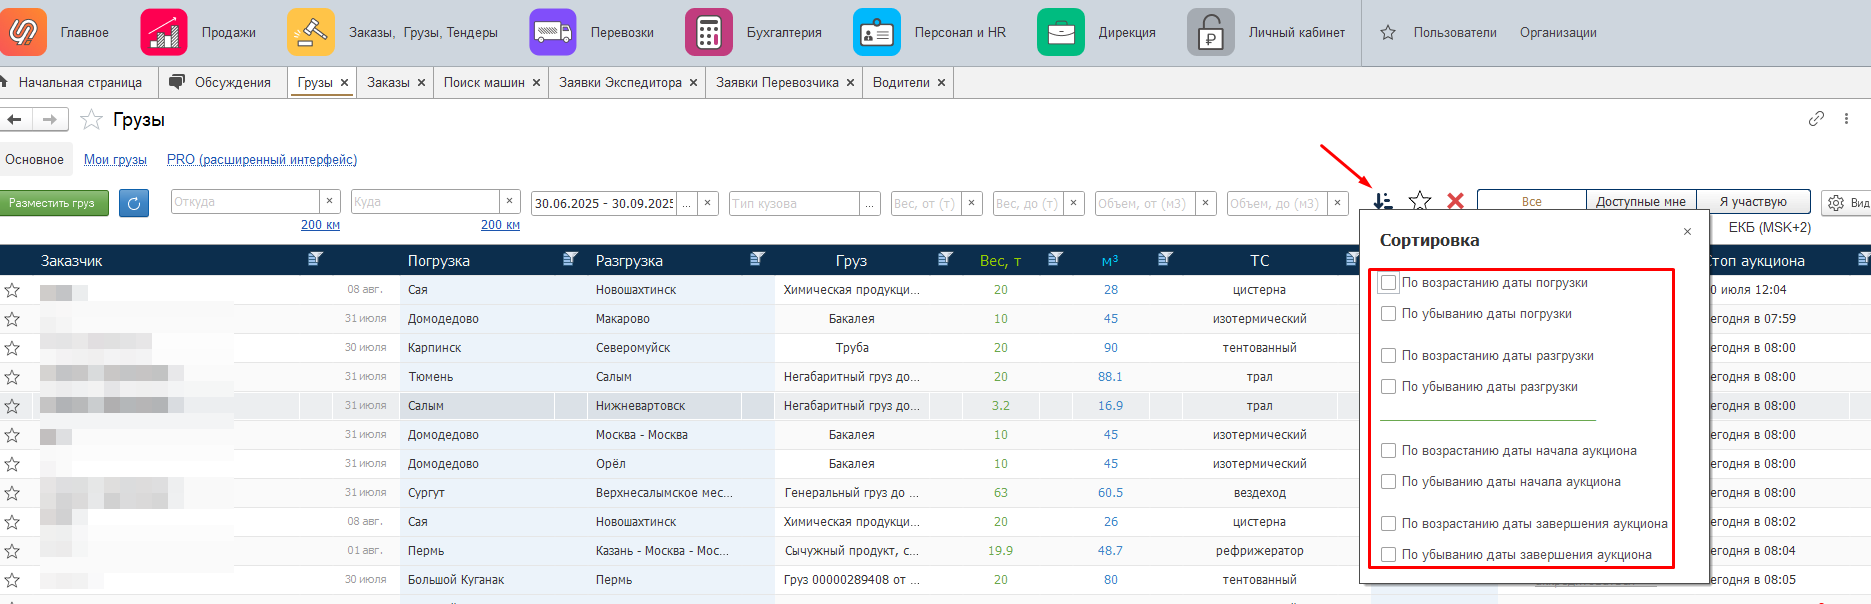1871x604 pixels.
Task: Open date range picker ellipsis button
Action: pos(686,203)
